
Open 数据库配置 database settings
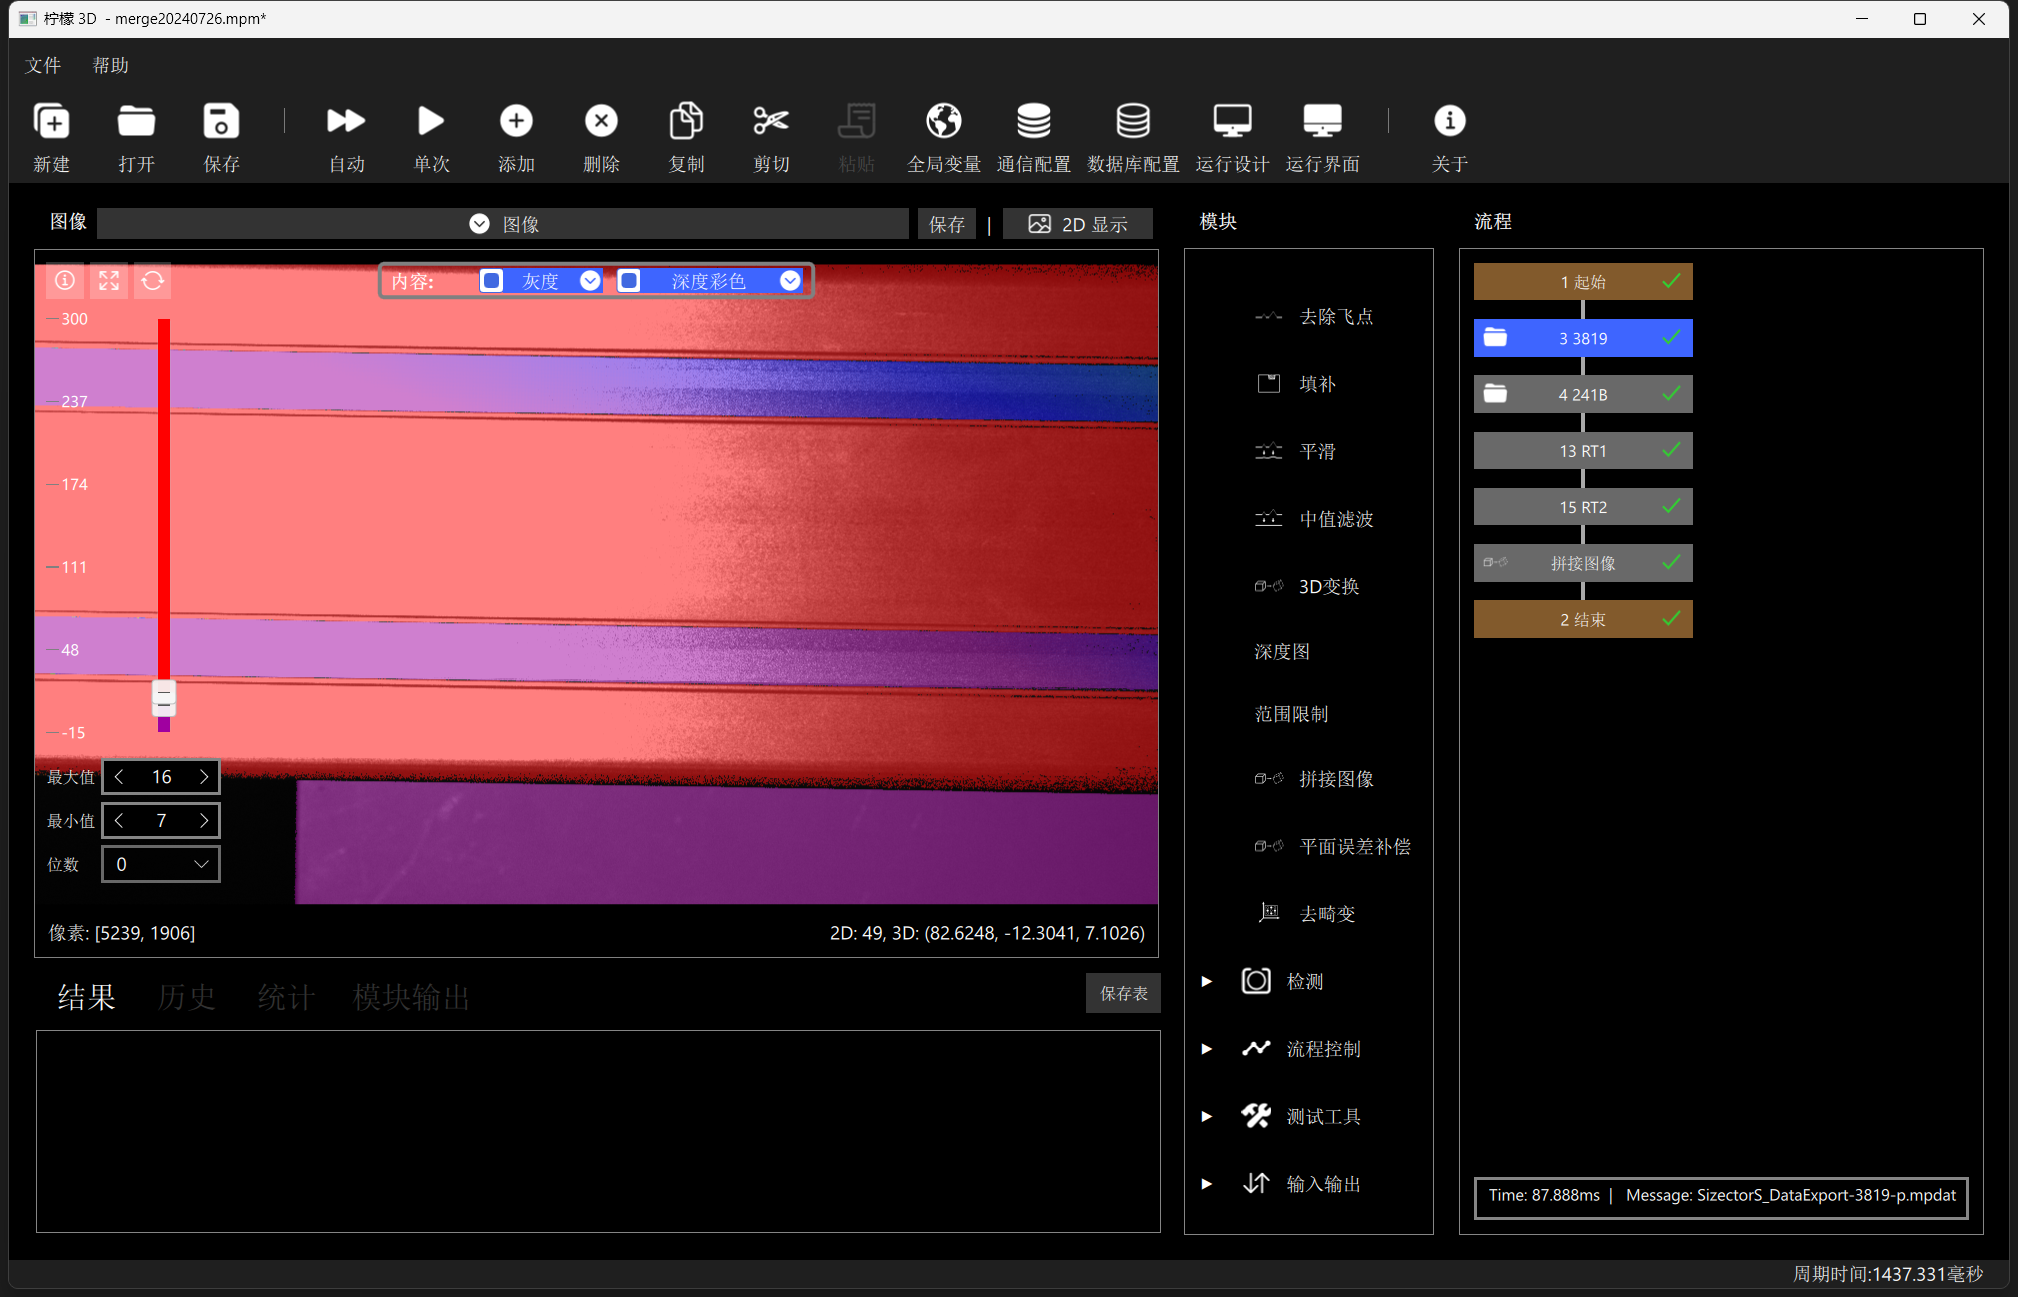(1133, 121)
